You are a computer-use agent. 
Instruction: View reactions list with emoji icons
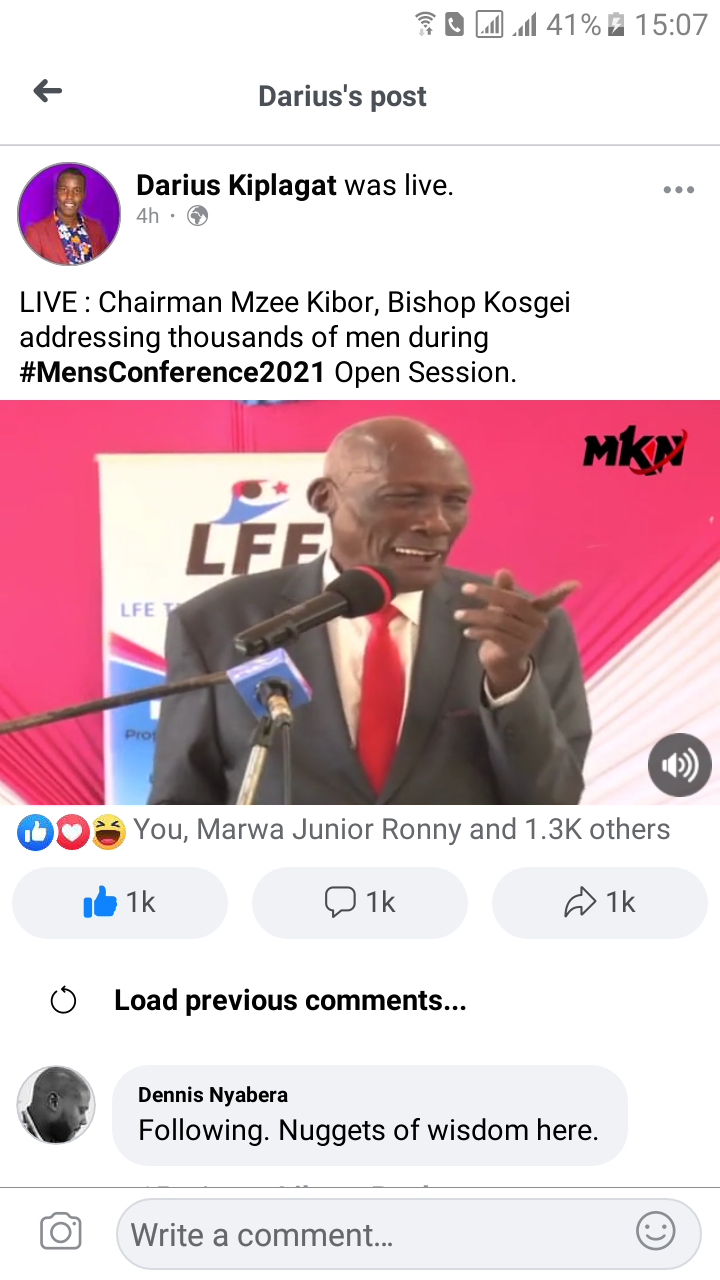[x=71, y=832]
